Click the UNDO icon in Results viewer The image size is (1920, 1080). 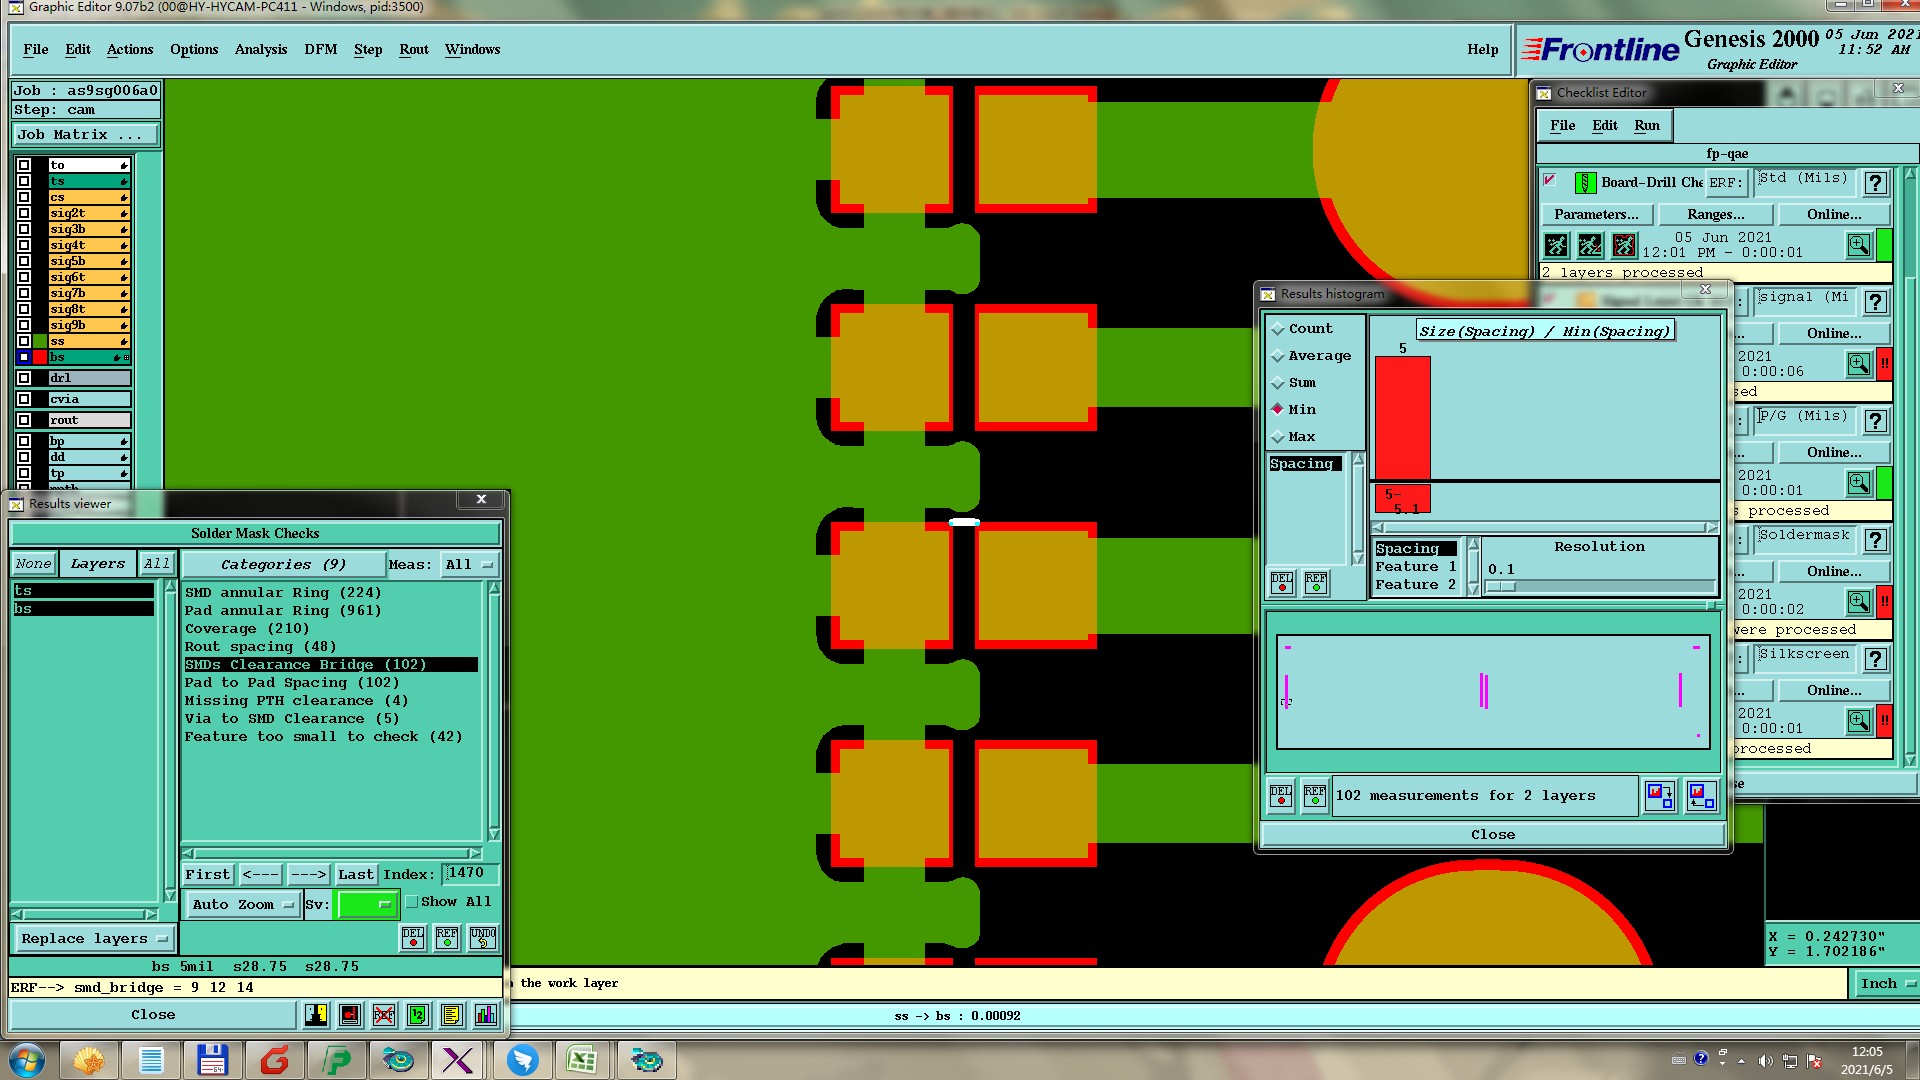click(483, 938)
